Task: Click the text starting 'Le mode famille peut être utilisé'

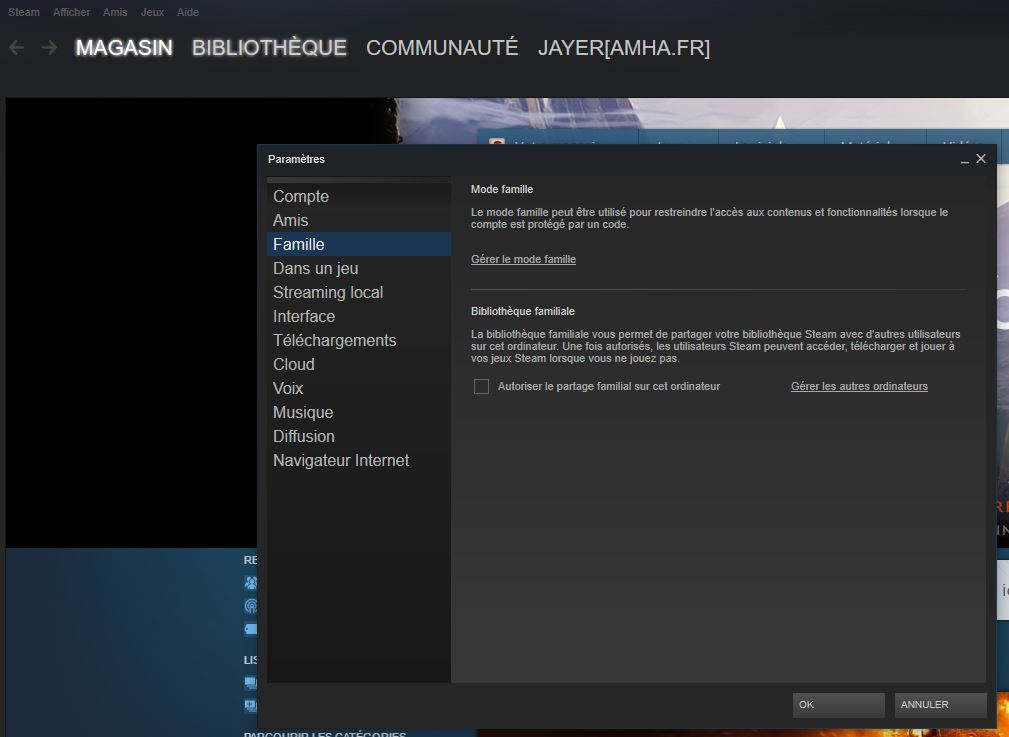Action: [709, 218]
